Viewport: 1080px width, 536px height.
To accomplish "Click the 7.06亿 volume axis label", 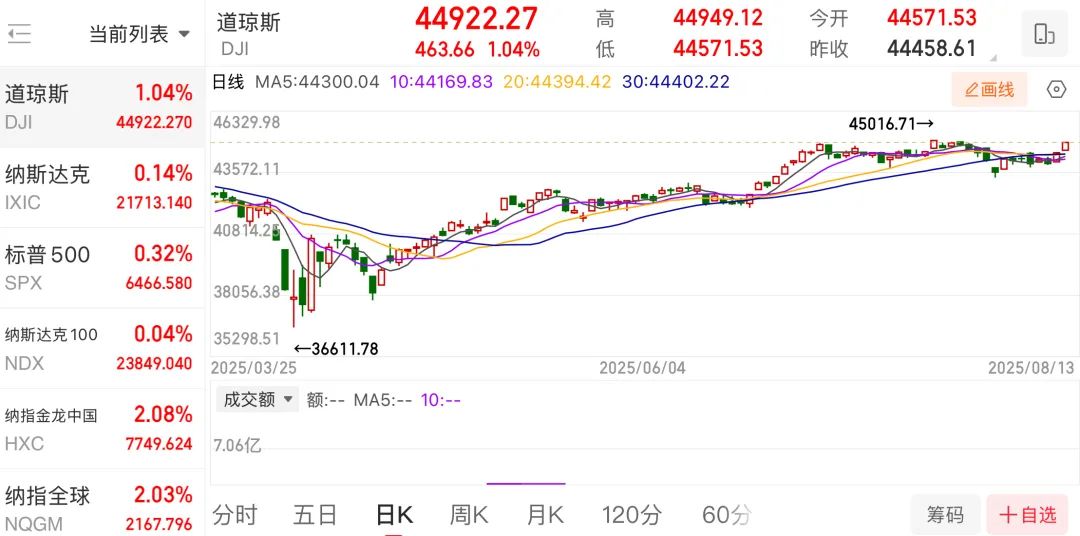I will pos(239,446).
